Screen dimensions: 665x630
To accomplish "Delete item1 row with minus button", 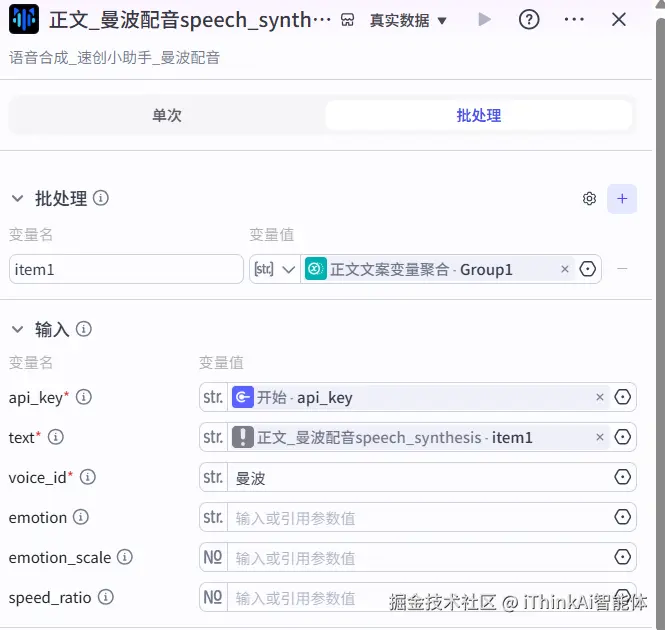I will click(622, 269).
